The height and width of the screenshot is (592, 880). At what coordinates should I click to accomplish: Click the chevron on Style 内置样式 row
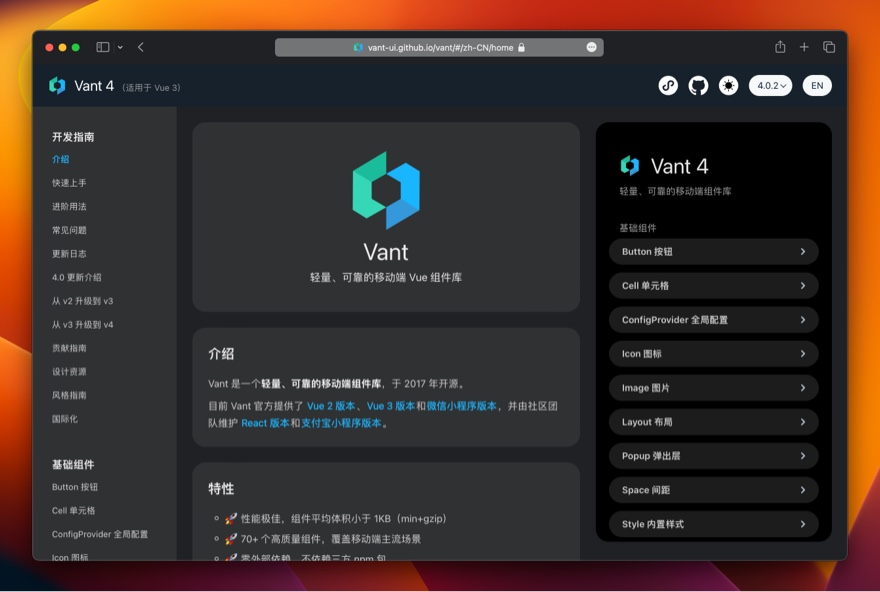click(803, 524)
